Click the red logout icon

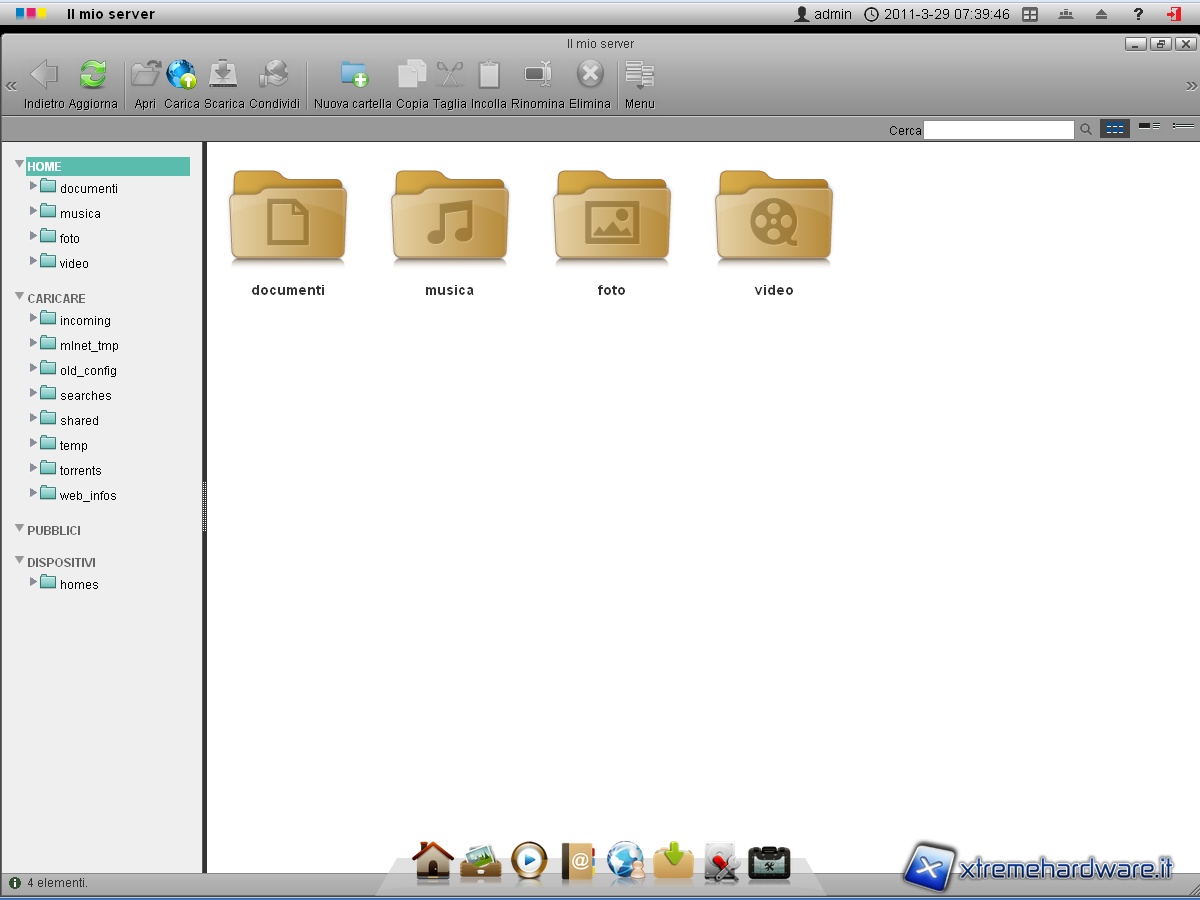[x=1173, y=14]
